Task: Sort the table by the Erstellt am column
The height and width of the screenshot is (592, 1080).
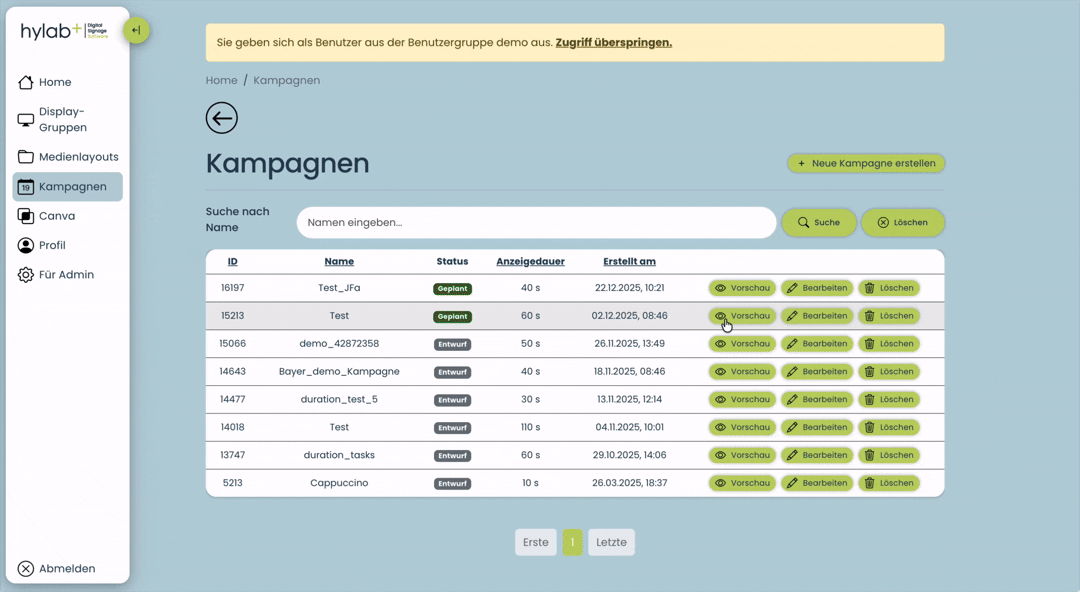Action: click(x=629, y=261)
